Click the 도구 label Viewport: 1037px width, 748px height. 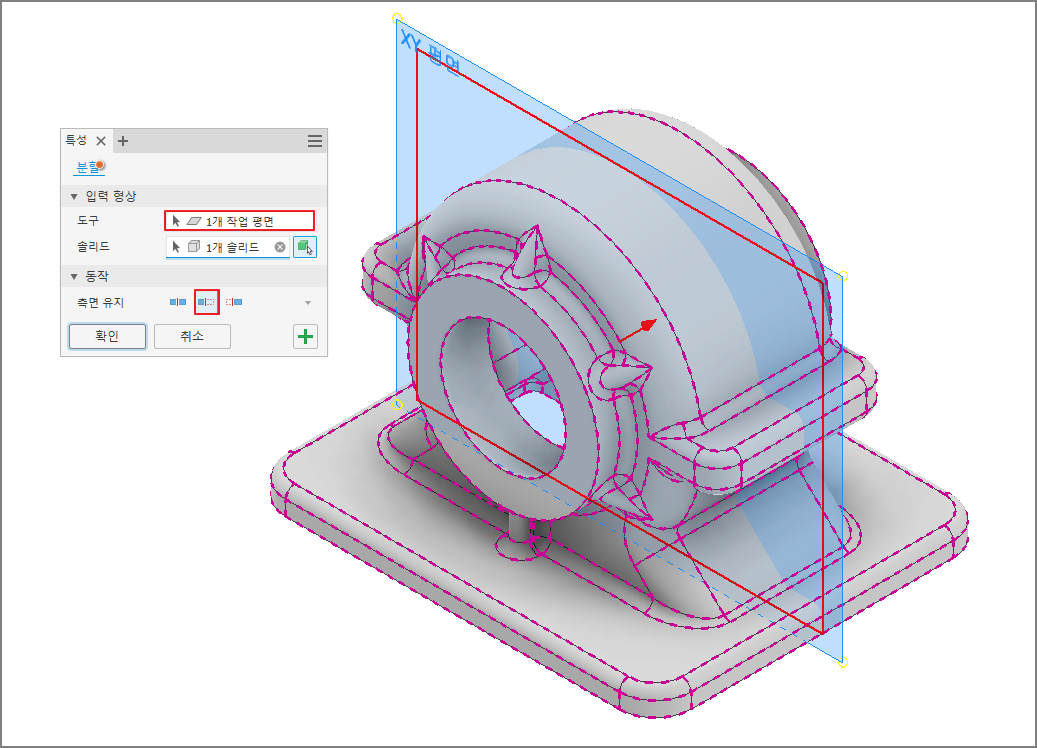88,220
